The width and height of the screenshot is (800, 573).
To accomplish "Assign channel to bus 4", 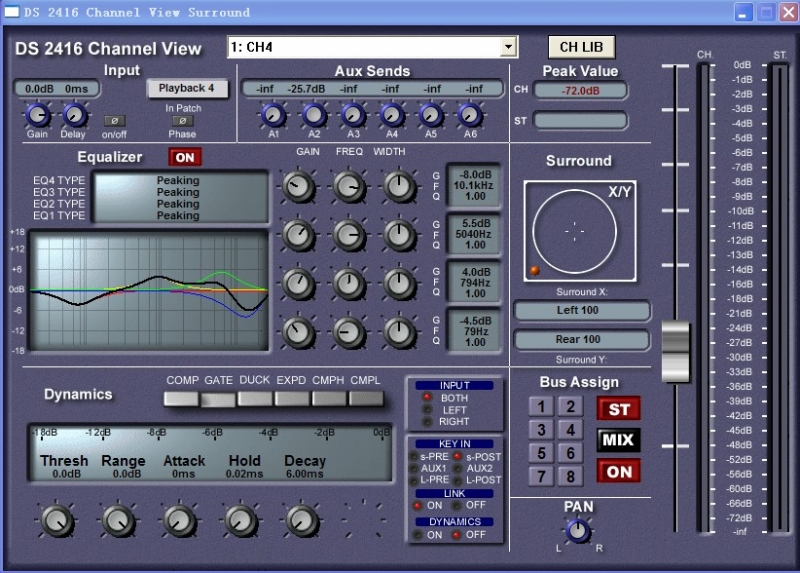I will (570, 430).
